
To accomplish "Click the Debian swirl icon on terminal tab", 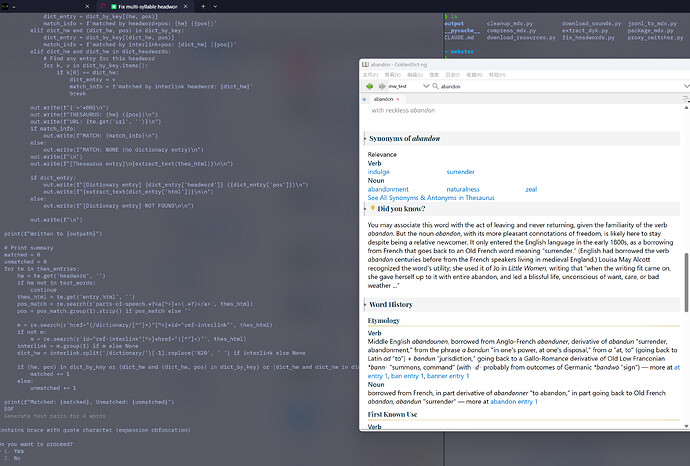I will tap(103, 6).
